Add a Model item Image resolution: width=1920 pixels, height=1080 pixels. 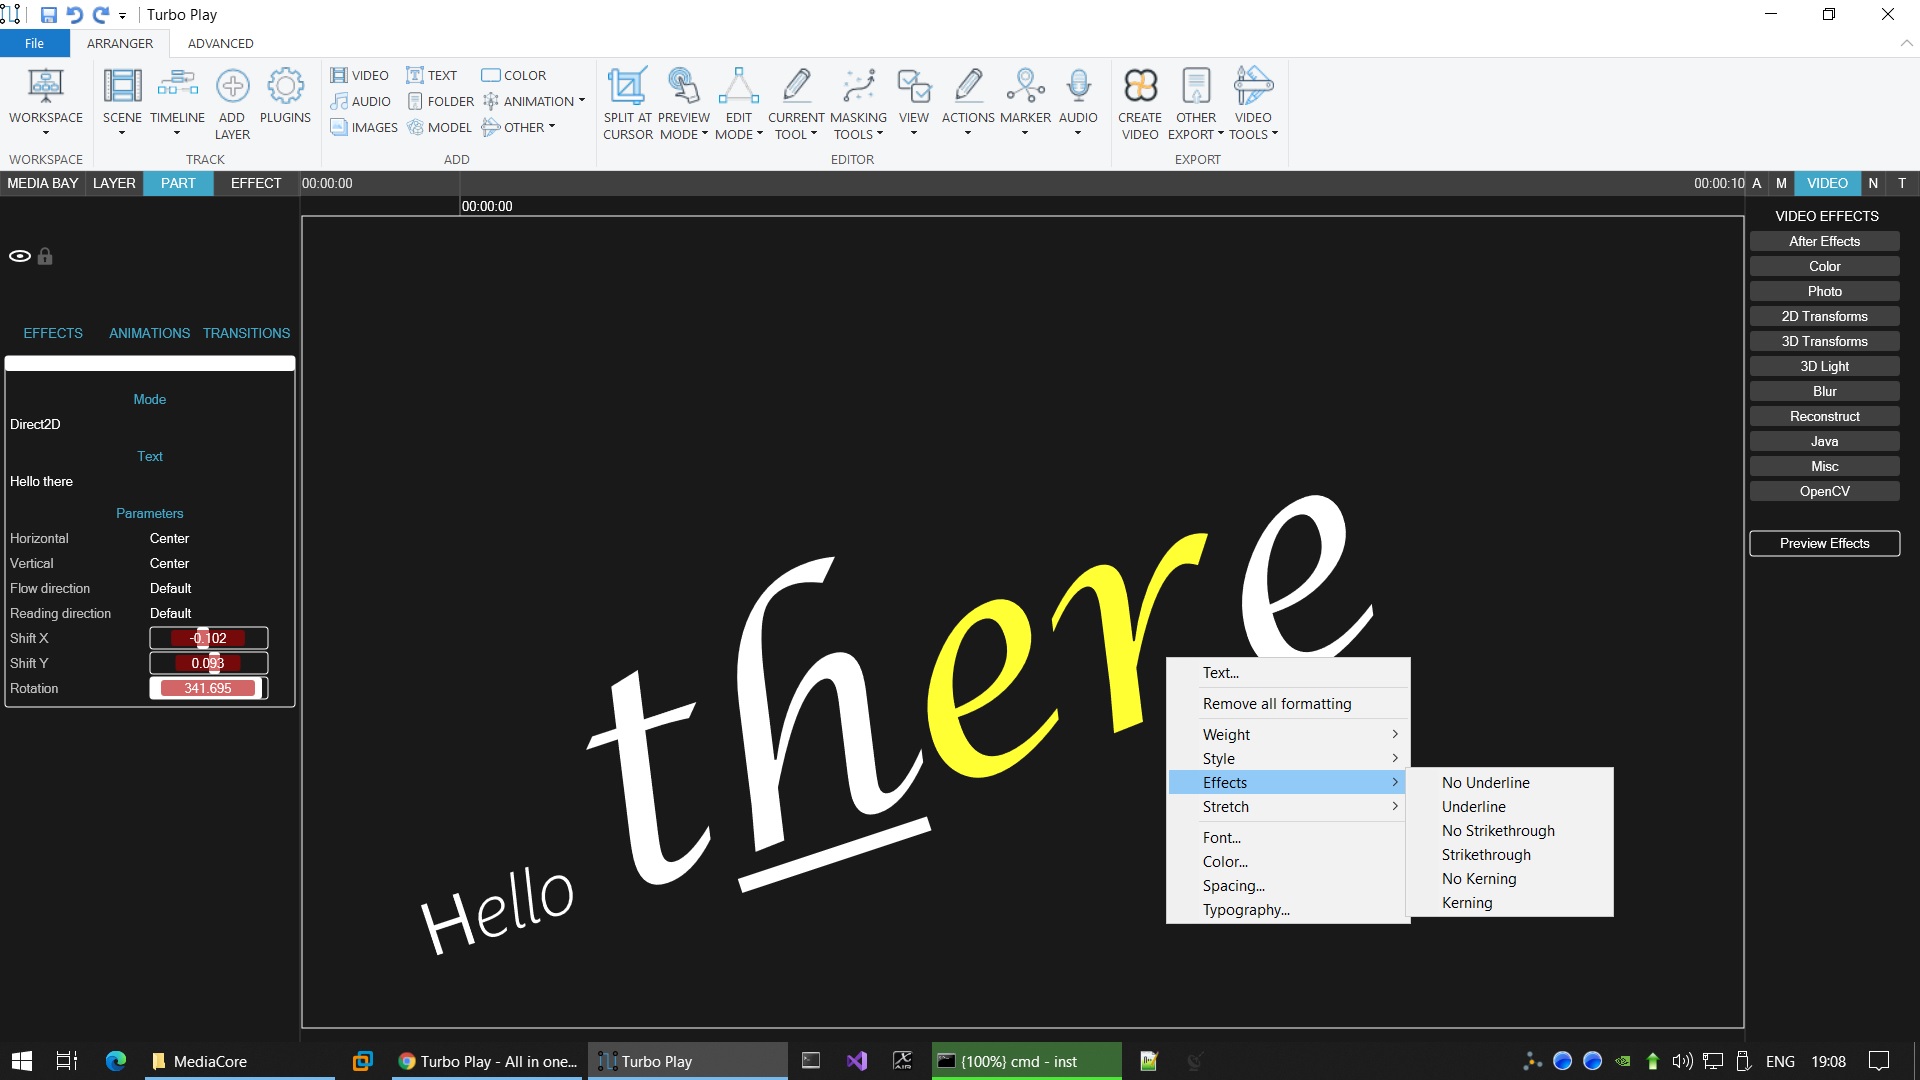pos(439,127)
